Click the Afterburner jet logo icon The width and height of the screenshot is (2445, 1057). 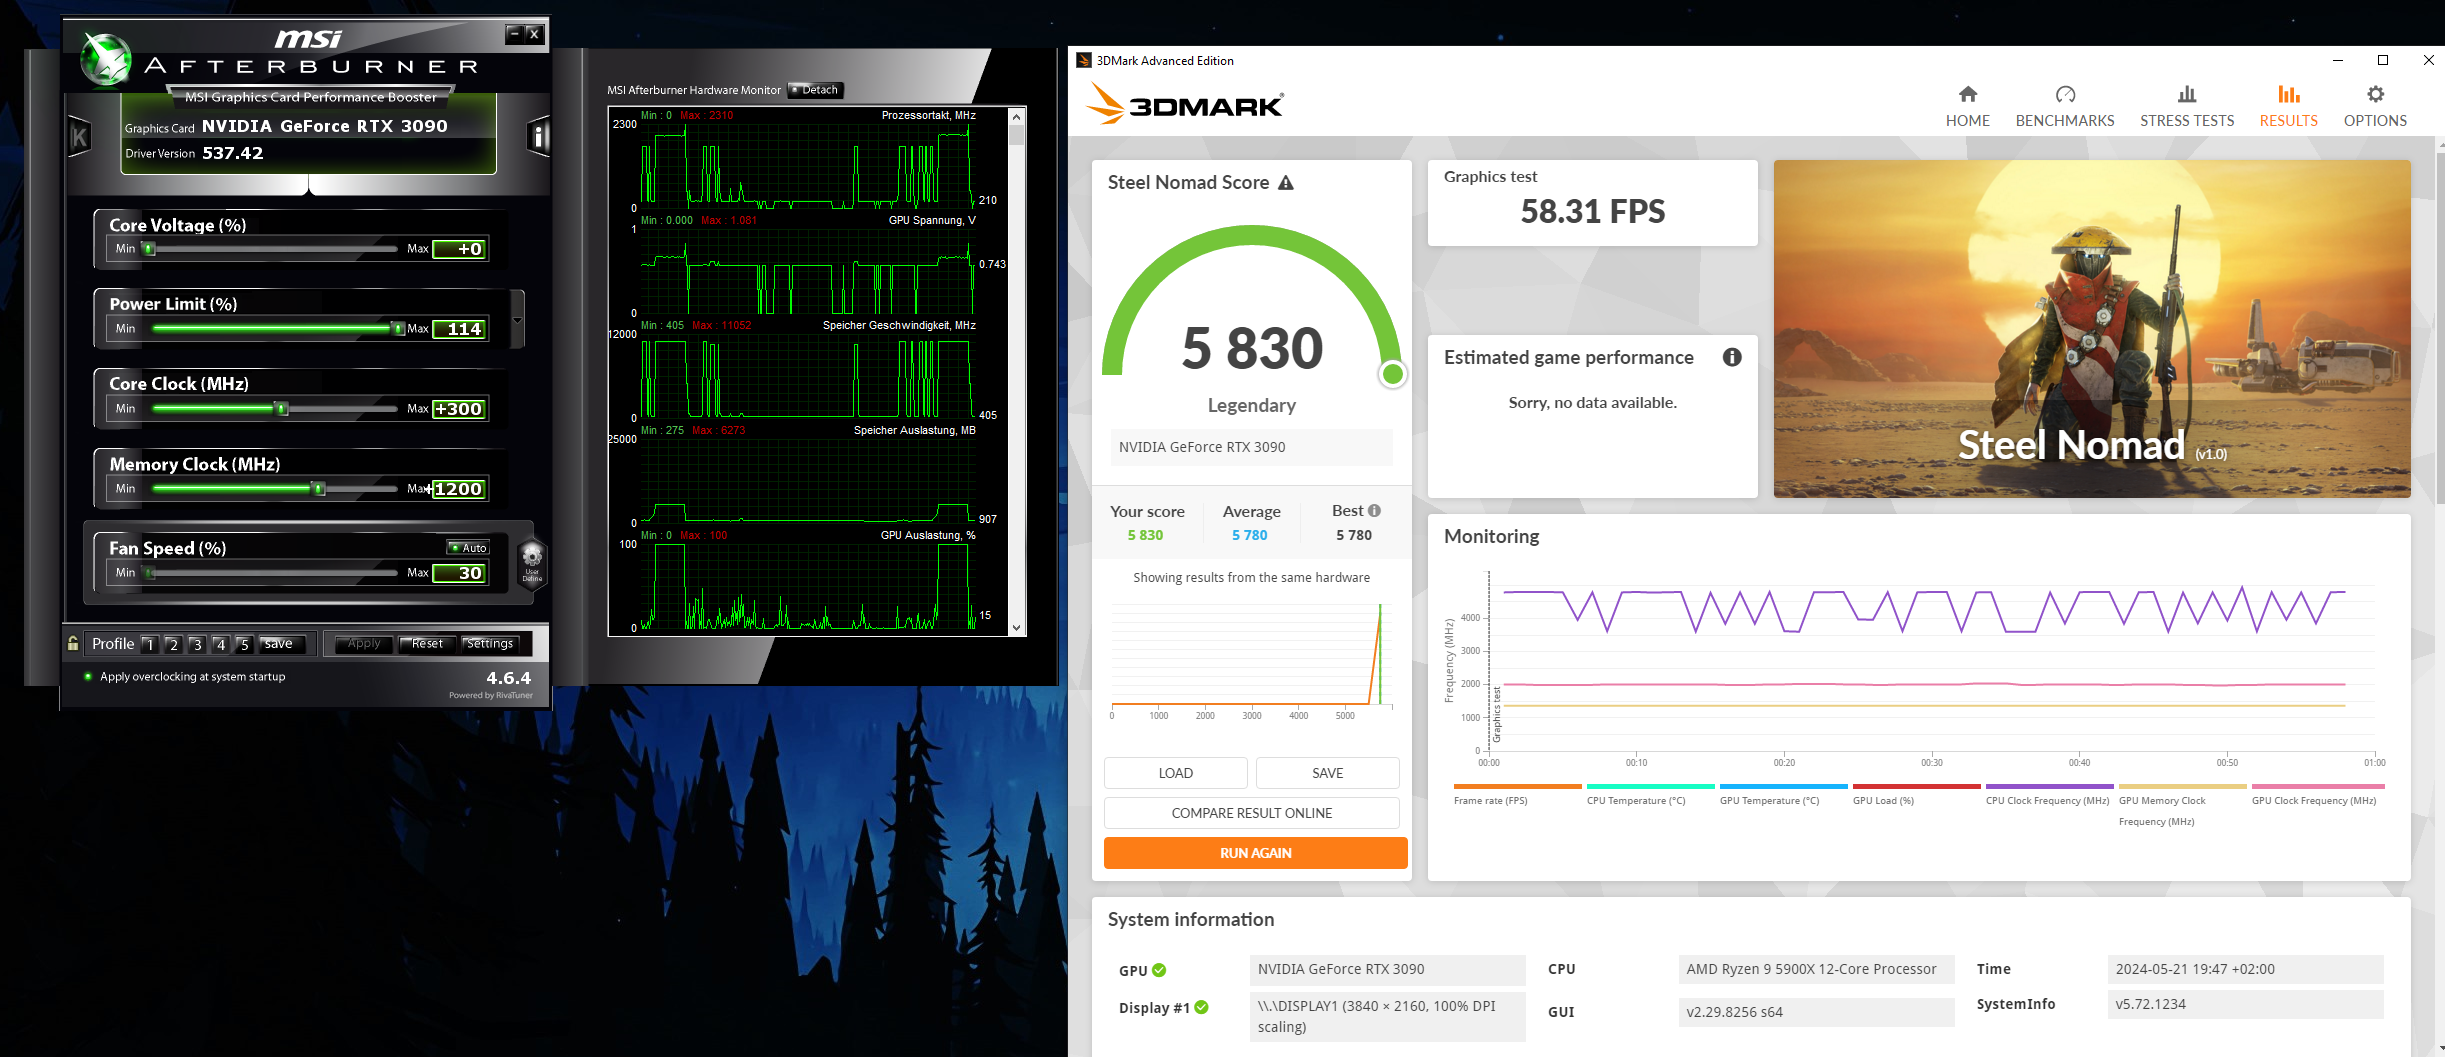click(106, 60)
